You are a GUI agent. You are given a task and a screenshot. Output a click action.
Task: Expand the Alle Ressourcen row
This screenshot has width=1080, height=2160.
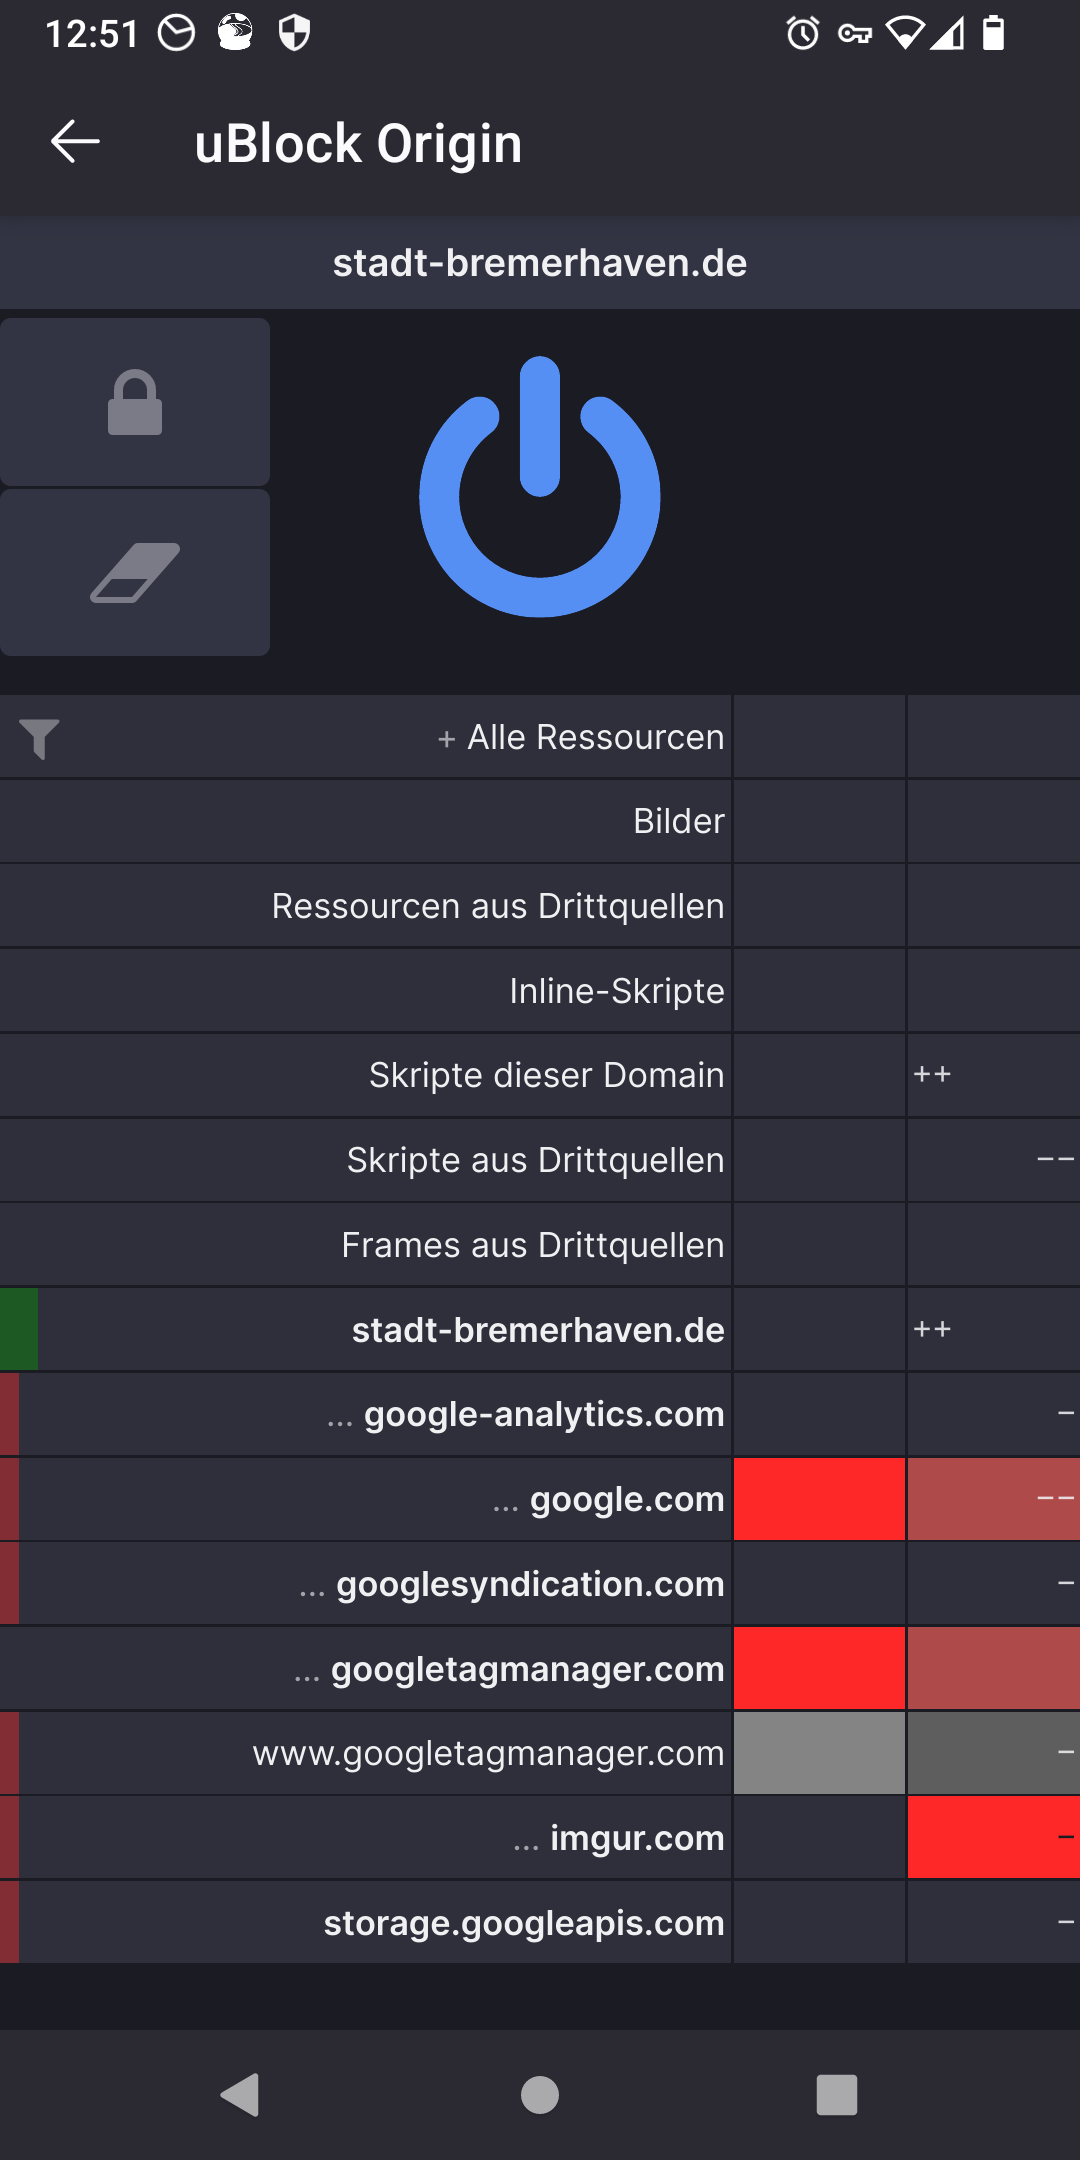pyautogui.click(x=581, y=738)
